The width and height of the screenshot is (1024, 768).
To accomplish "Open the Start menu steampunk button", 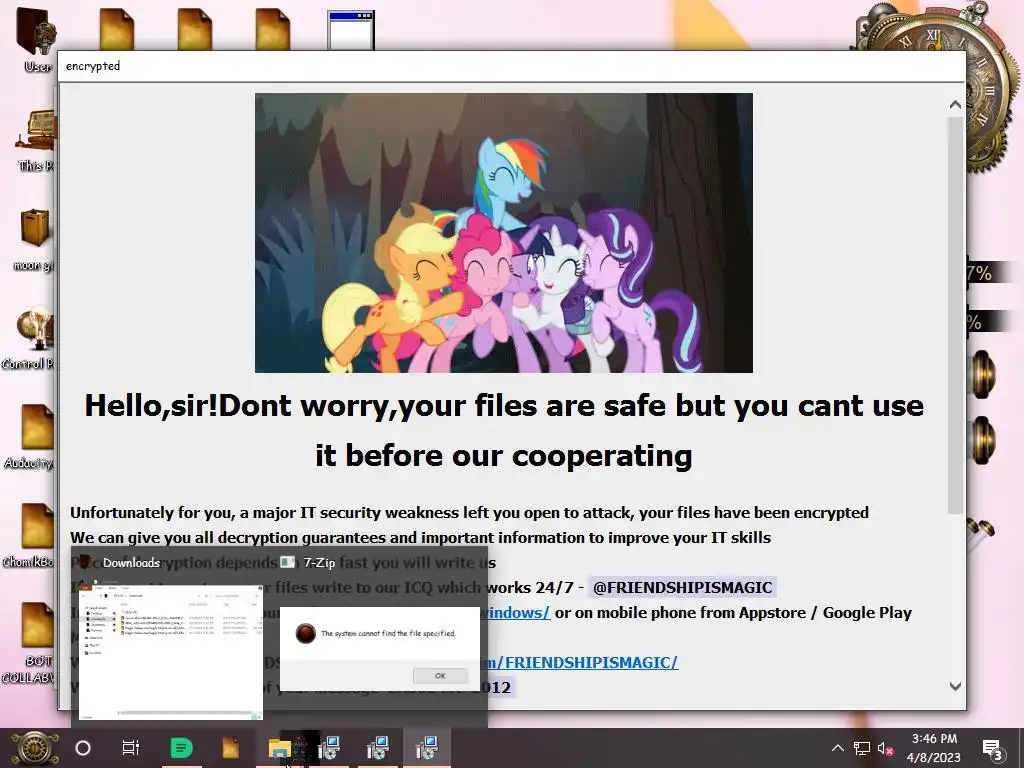I will 35,748.
